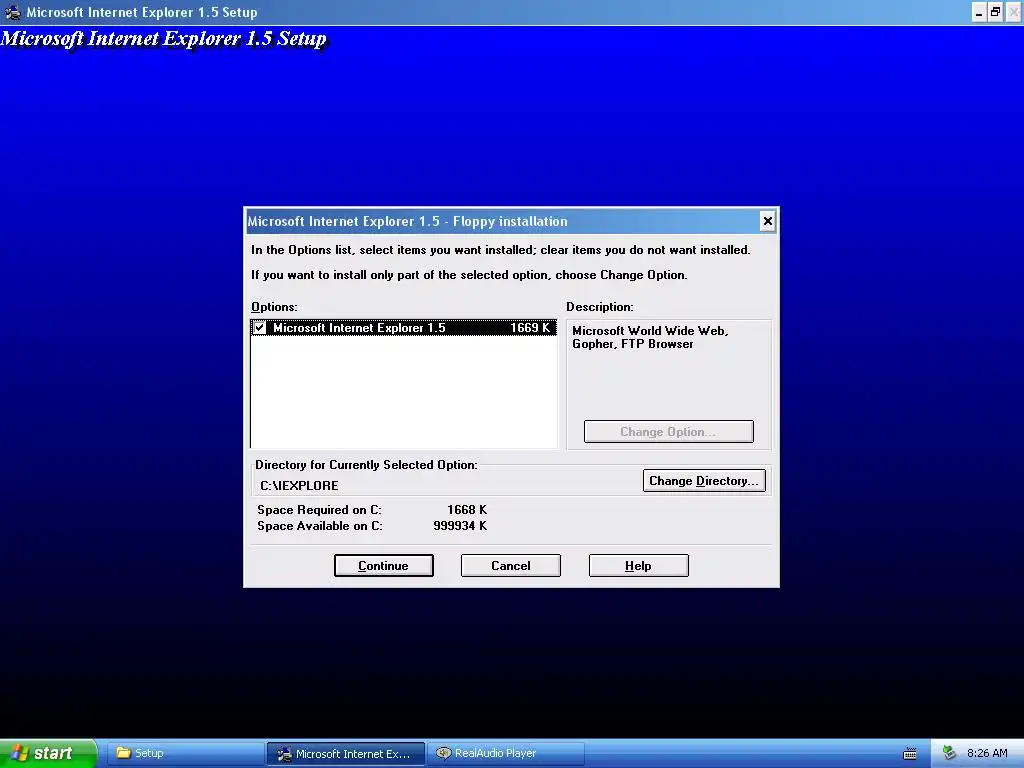Click the Space Required value 1668 K
1024x768 pixels.
pyautogui.click(x=467, y=509)
